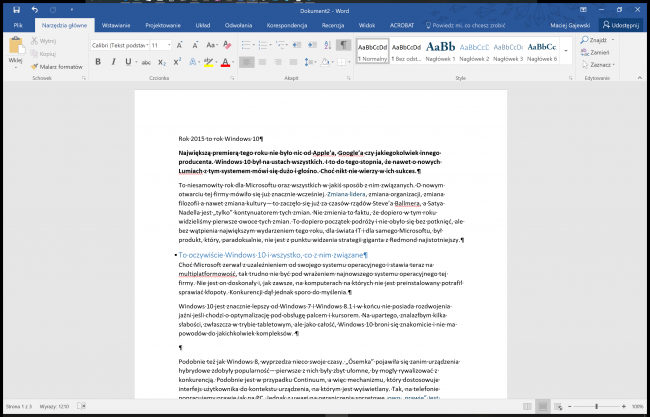
Task: Switch to the Odwołania tab
Action: coord(238,25)
